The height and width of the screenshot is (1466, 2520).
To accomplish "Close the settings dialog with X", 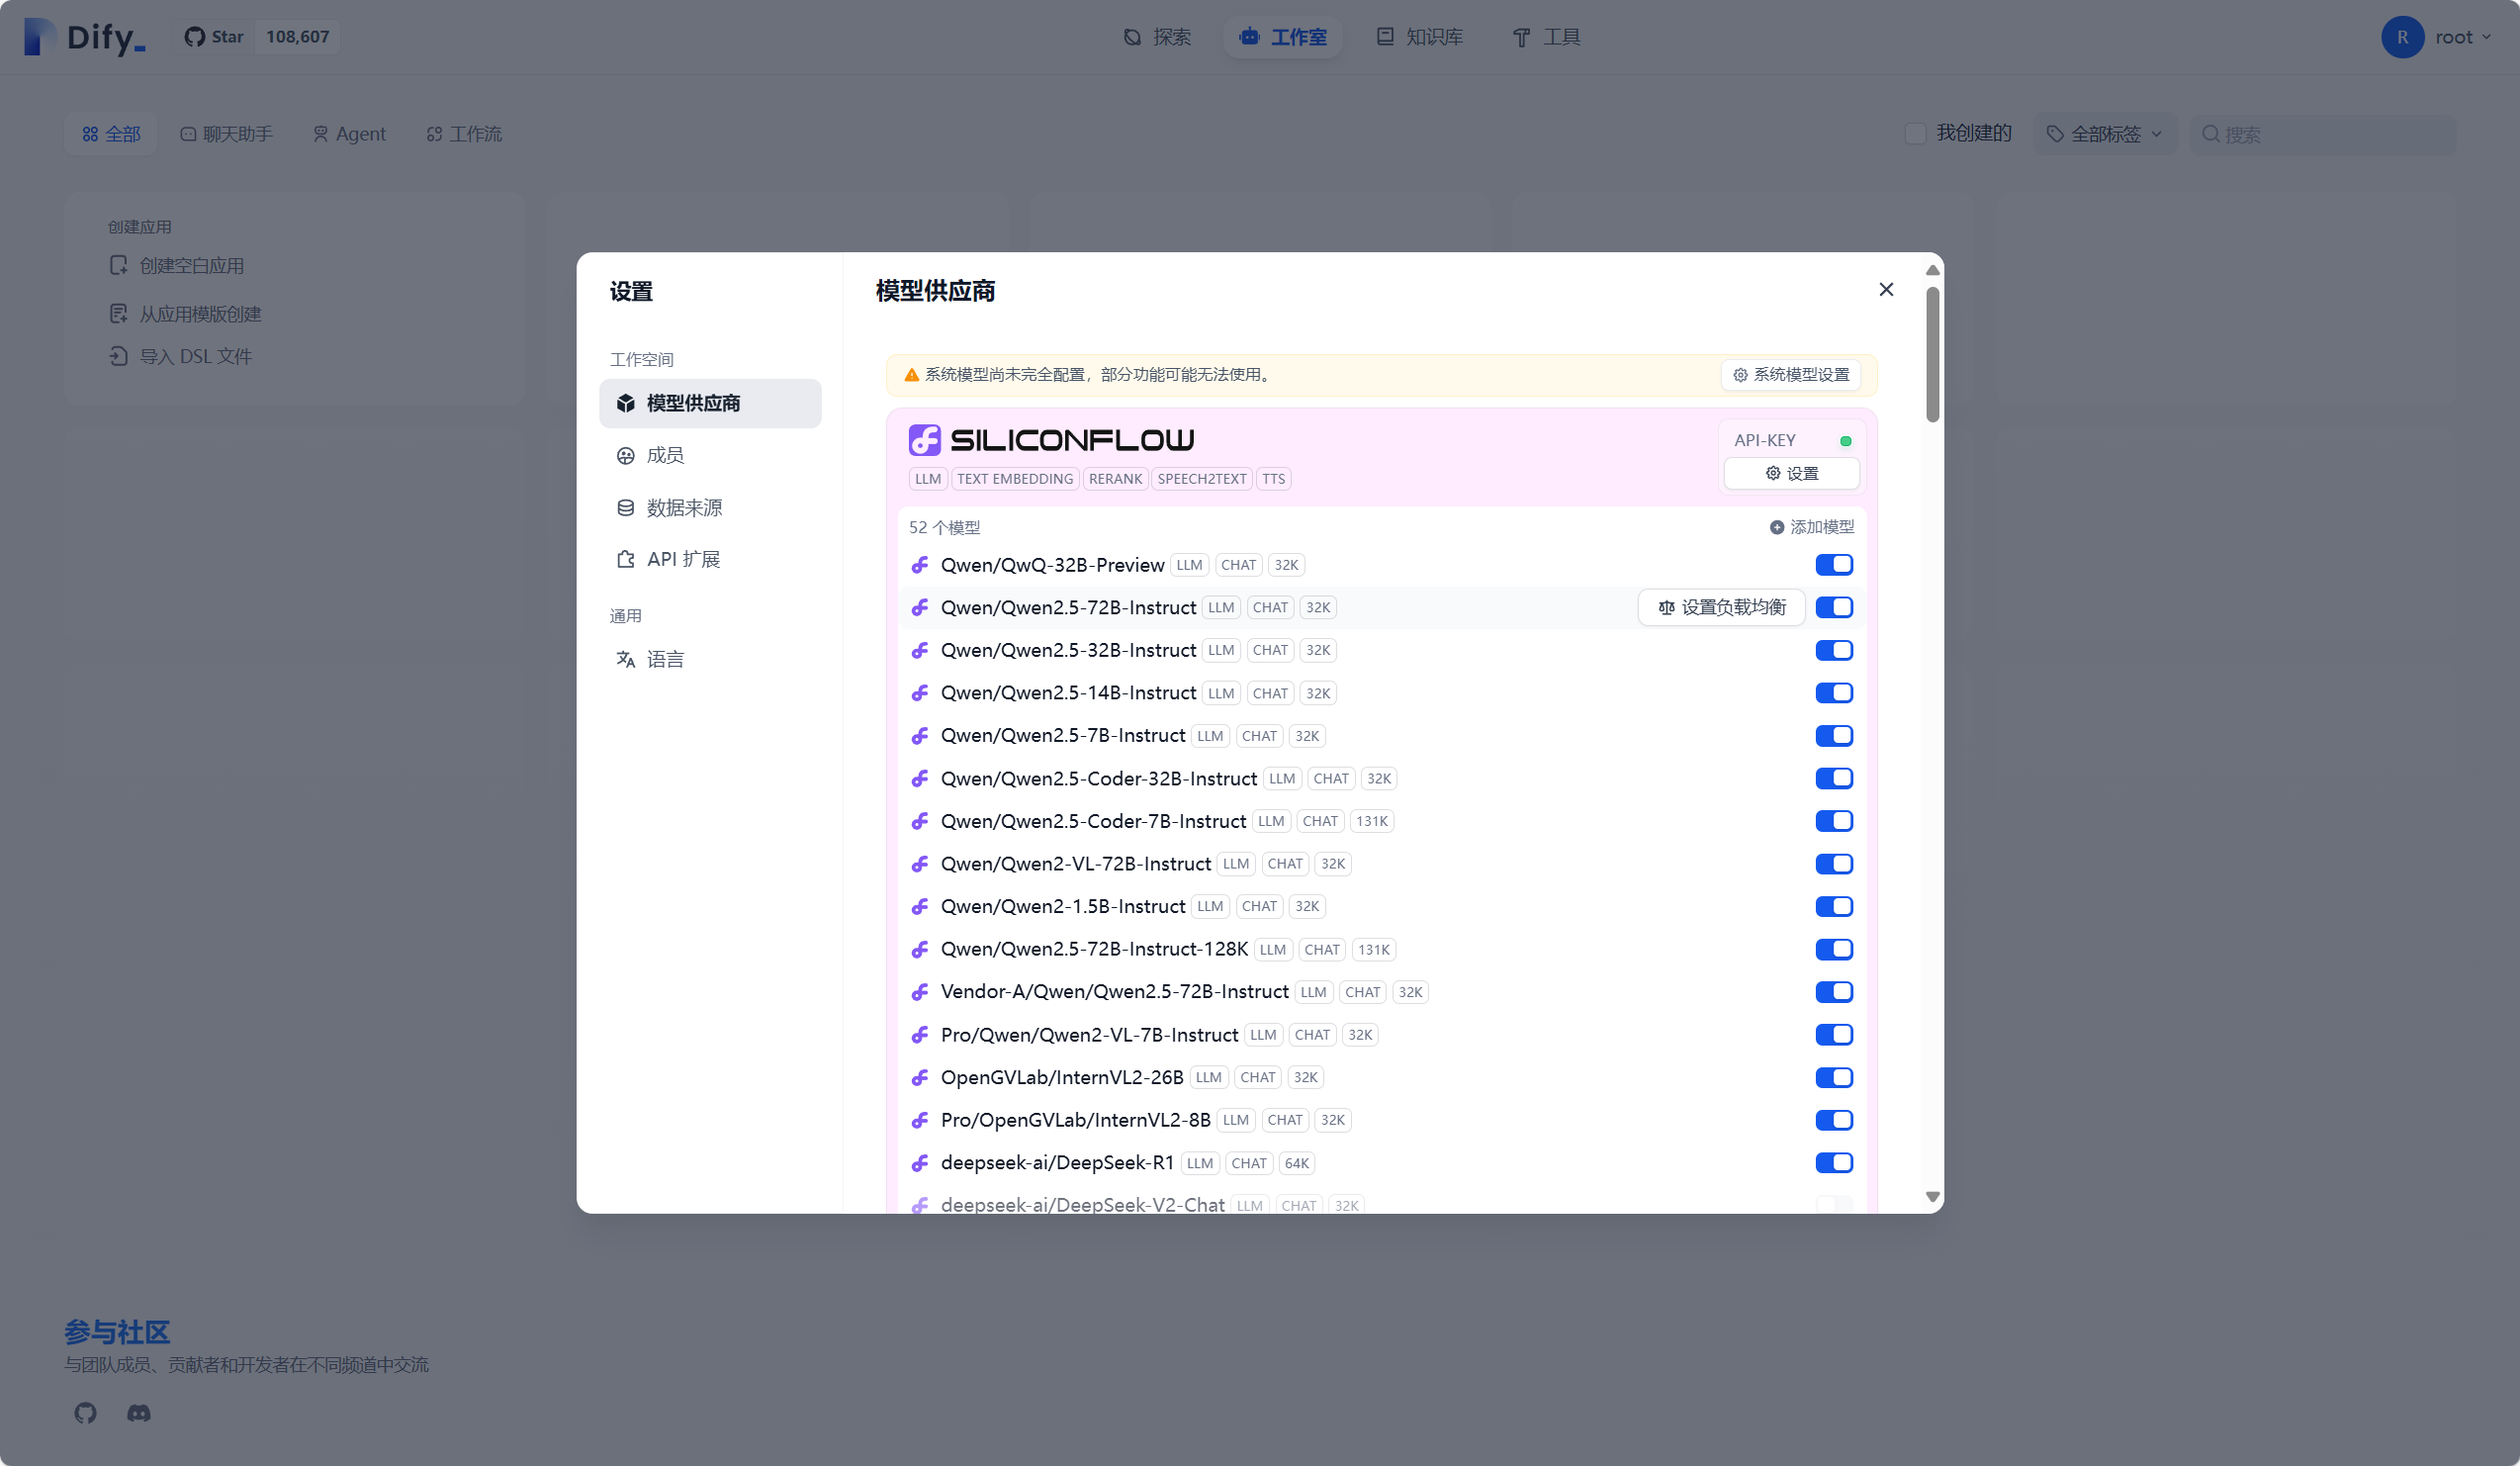I will (1886, 289).
